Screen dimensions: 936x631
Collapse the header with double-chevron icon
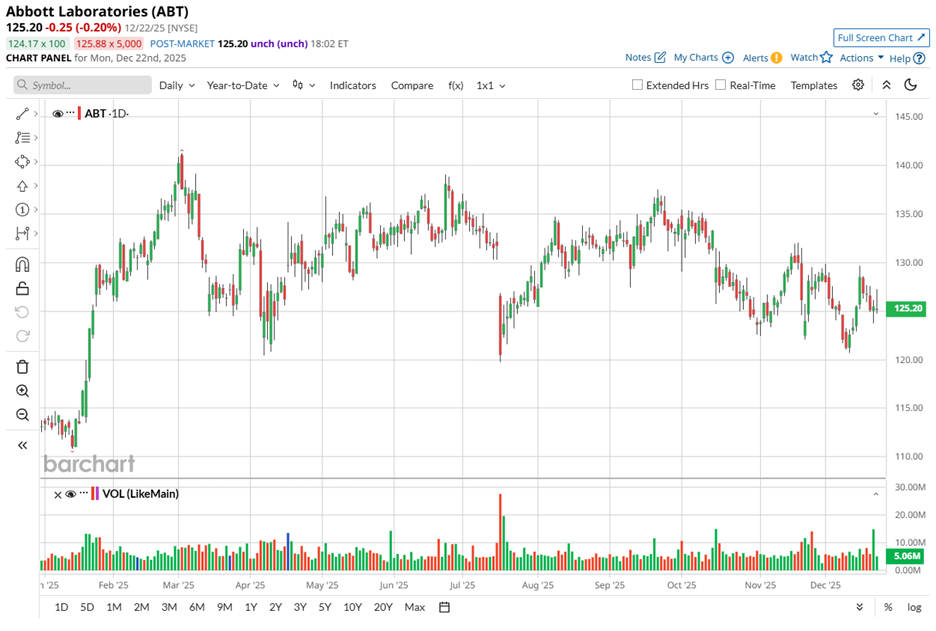coord(886,85)
